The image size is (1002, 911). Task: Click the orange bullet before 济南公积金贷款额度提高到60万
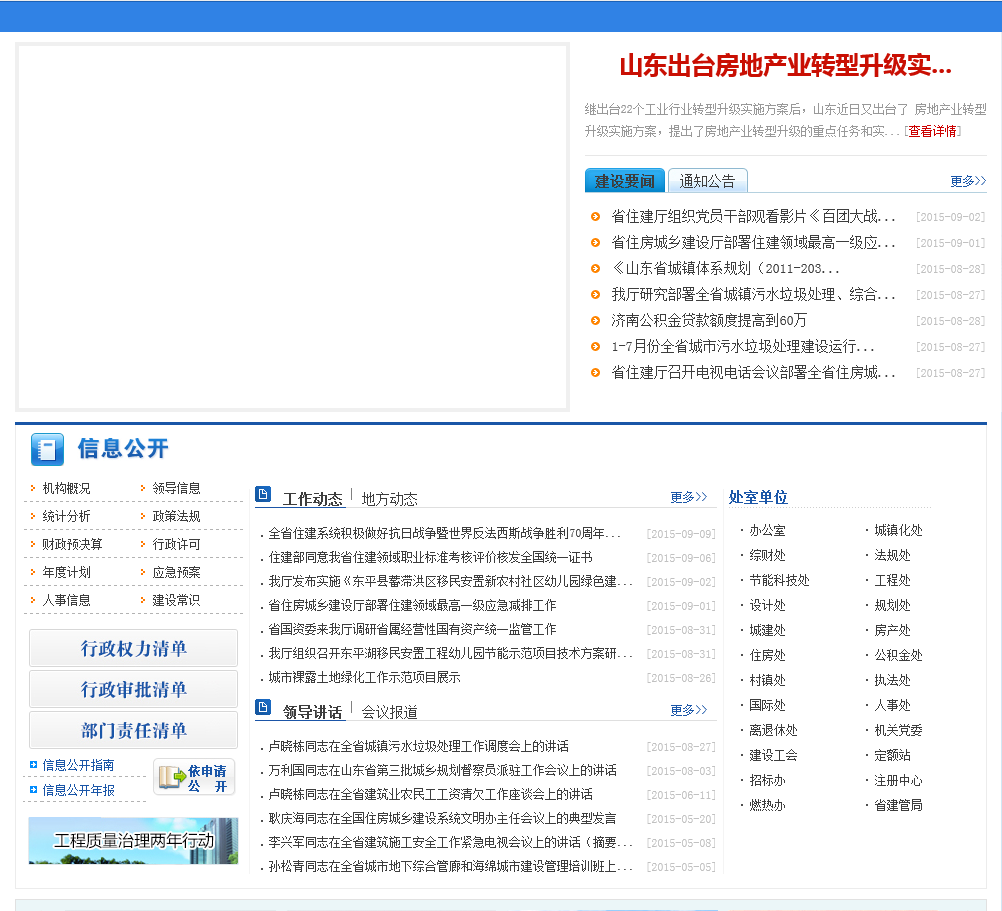click(596, 320)
